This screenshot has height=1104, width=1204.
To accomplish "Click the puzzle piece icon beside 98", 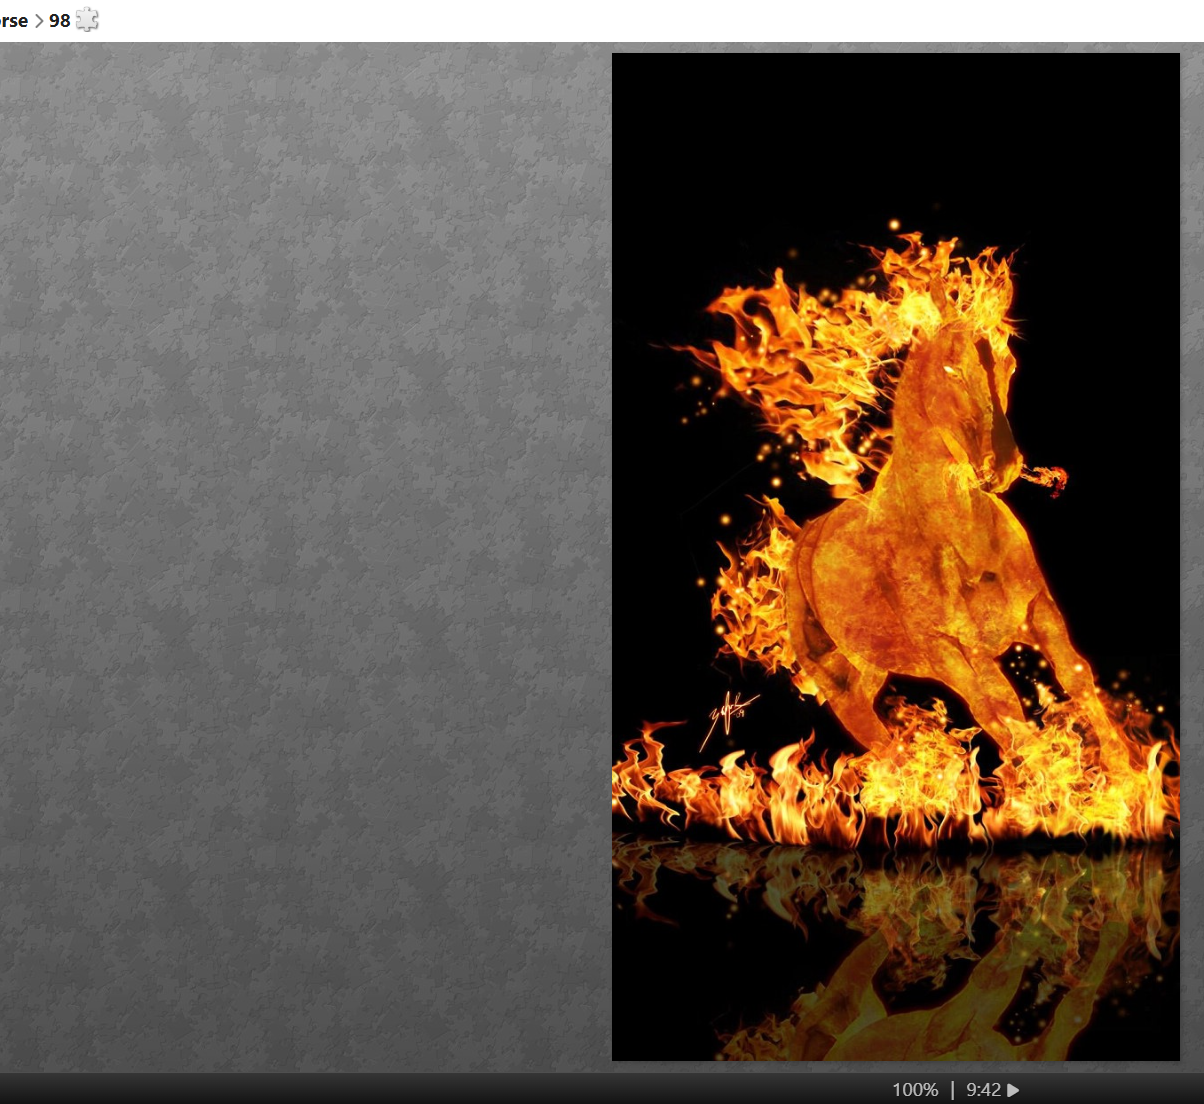I will [87, 20].
